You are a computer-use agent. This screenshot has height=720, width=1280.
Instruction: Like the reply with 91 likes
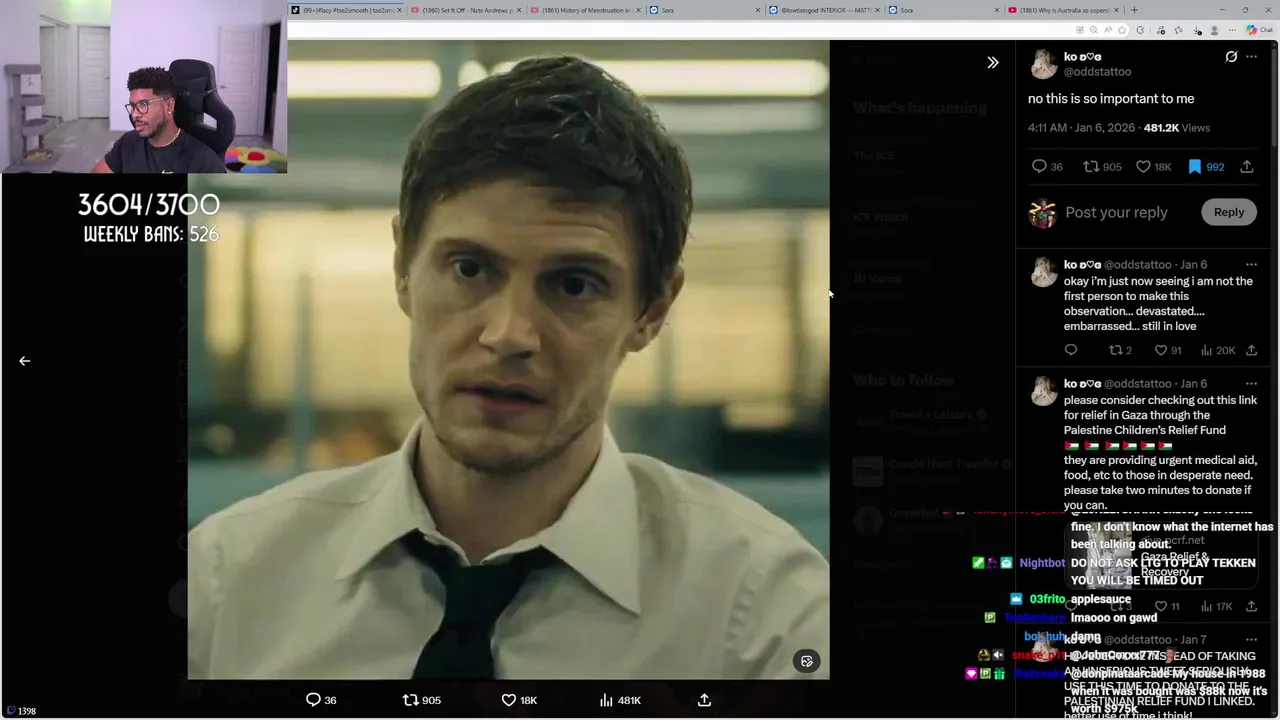coord(1168,350)
